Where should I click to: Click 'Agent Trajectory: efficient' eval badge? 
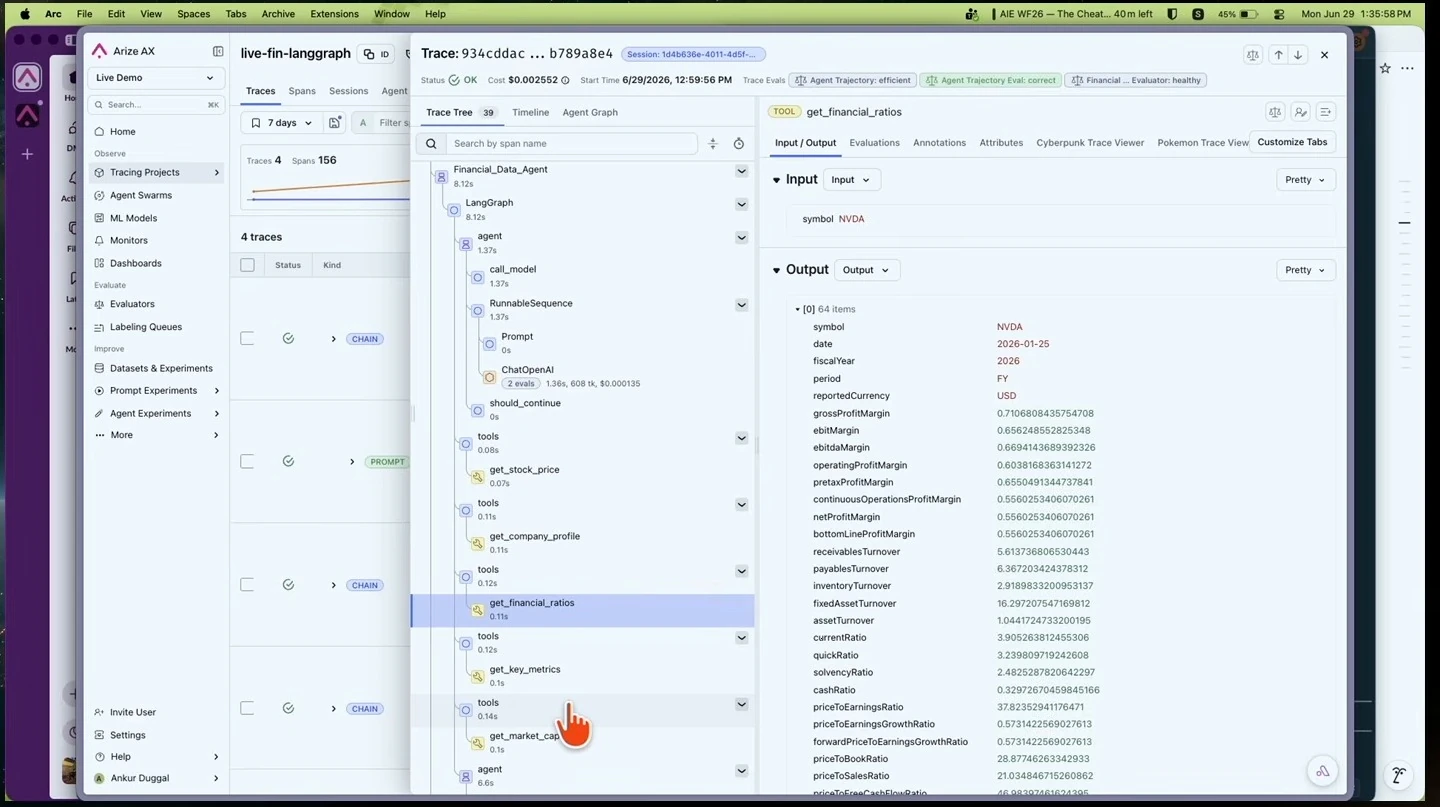[x=853, y=80]
